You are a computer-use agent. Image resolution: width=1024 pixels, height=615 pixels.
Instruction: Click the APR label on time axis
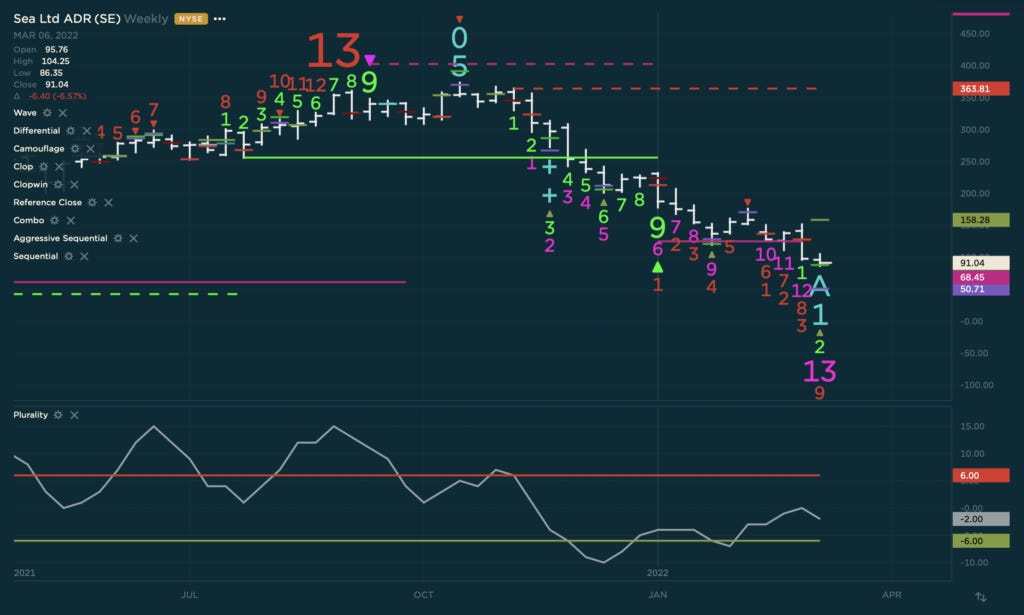coord(891,595)
